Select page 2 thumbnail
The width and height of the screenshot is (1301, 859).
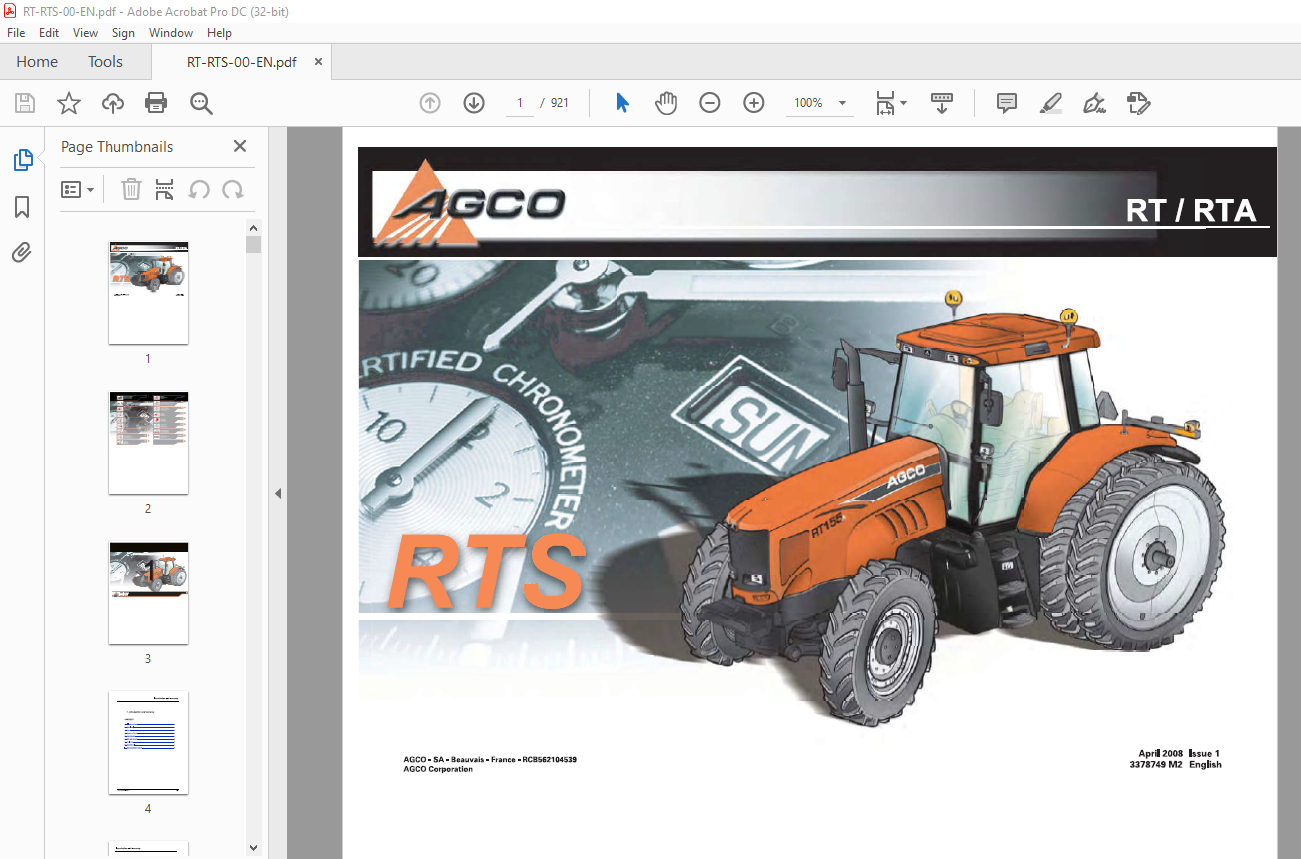pos(148,442)
